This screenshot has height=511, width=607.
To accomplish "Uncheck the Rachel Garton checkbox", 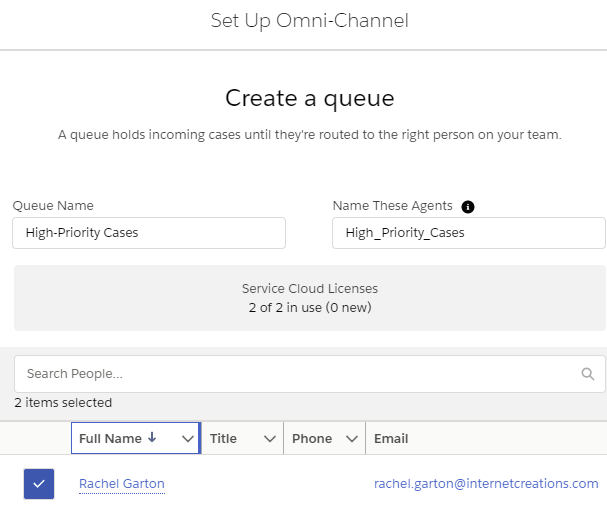I will coord(39,484).
